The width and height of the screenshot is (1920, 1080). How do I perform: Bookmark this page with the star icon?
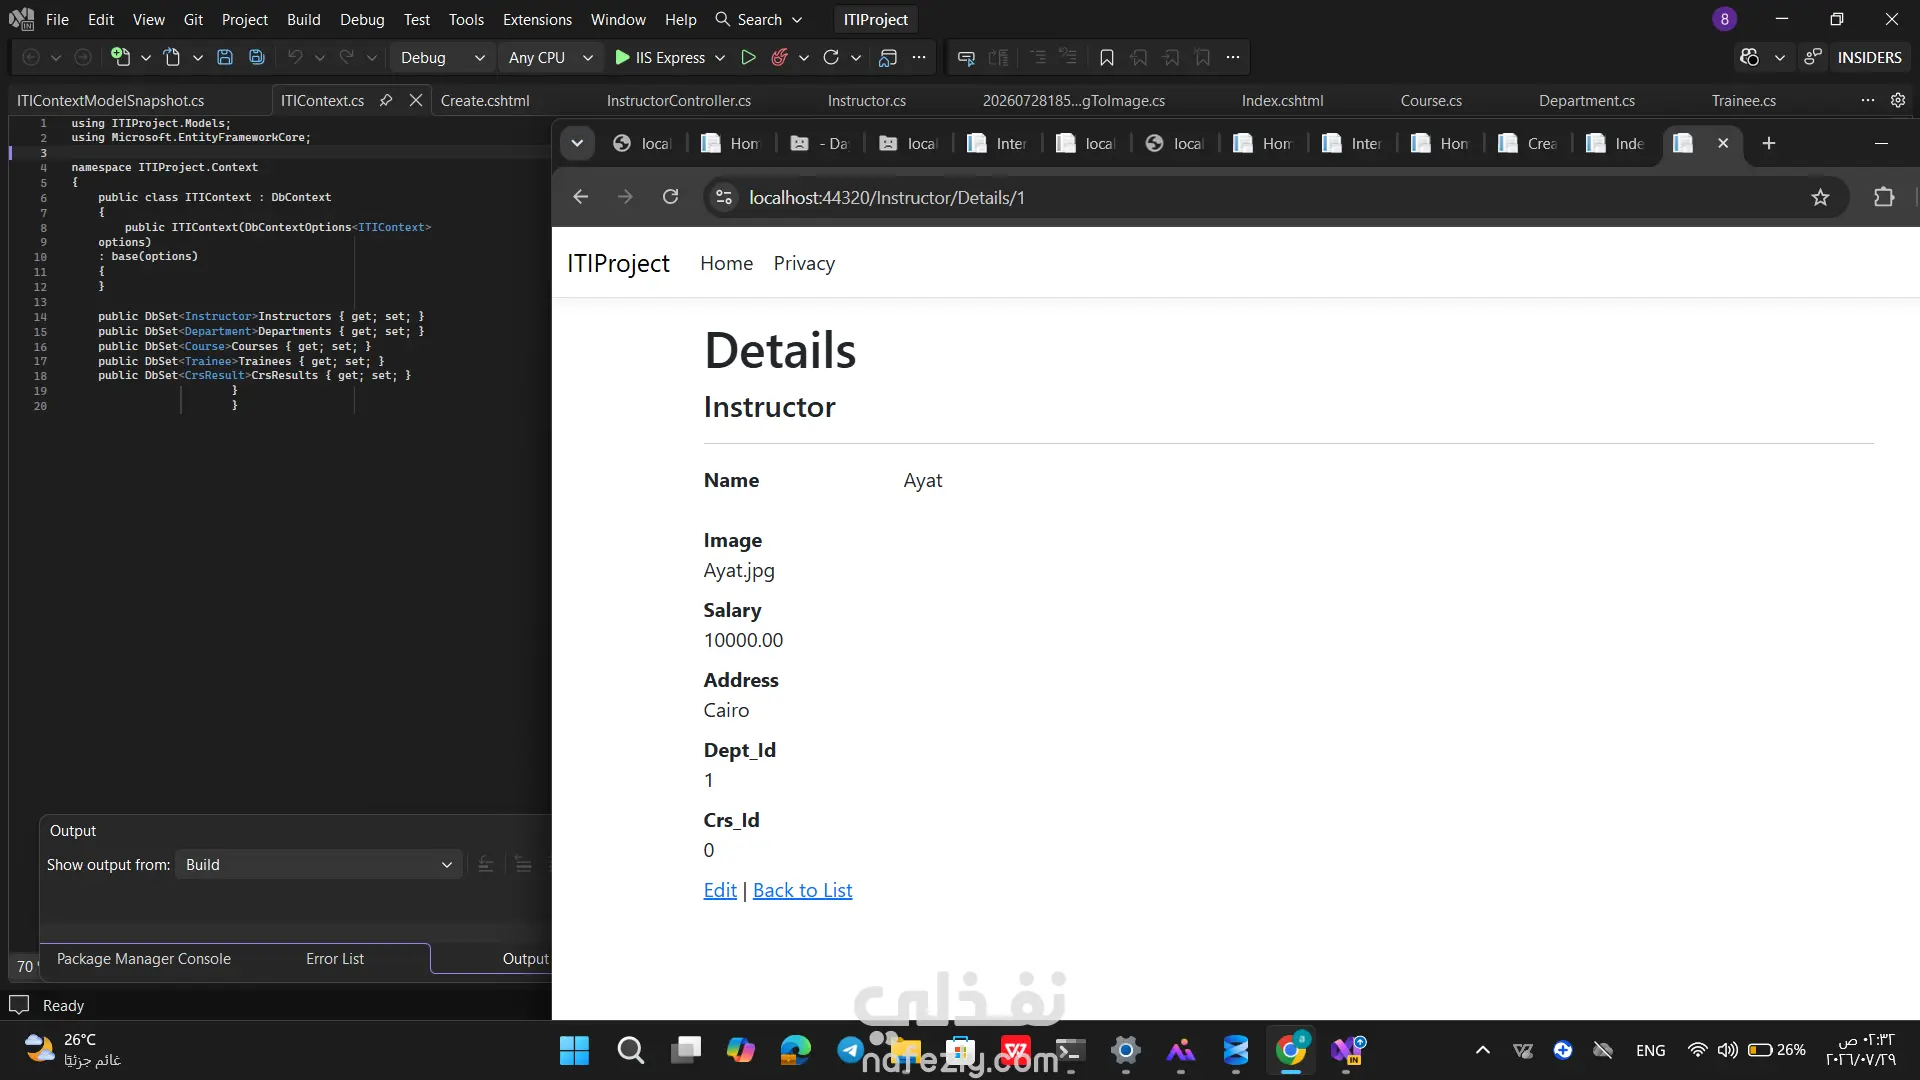pyautogui.click(x=1820, y=197)
